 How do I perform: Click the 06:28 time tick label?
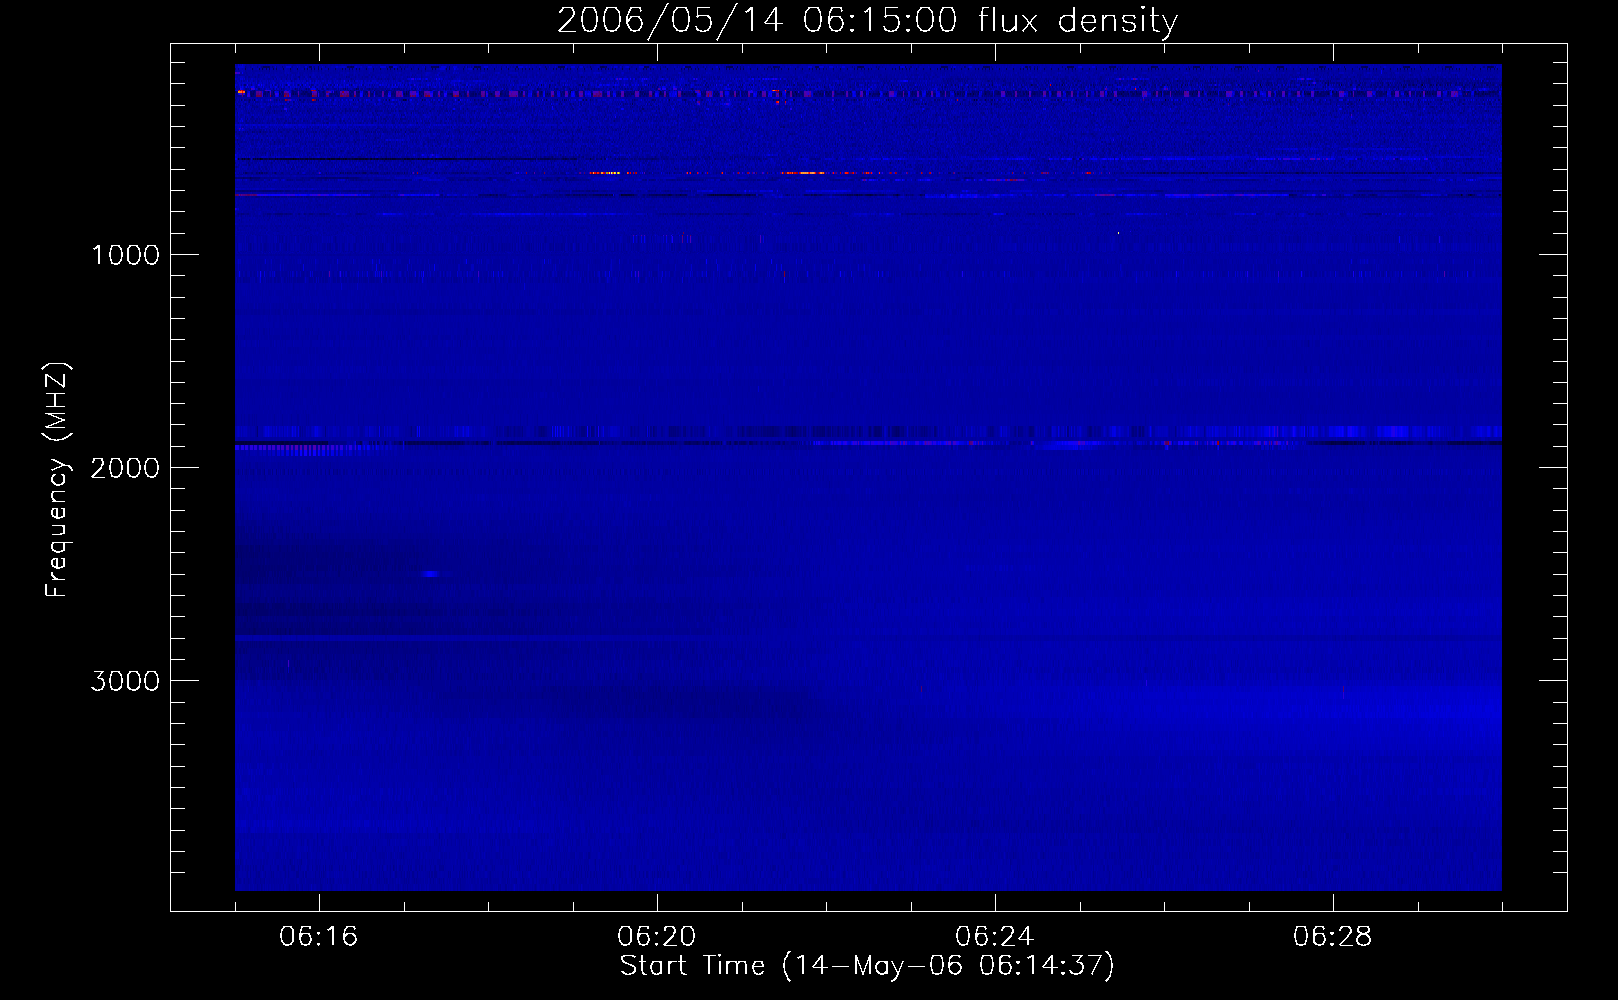(x=1333, y=937)
